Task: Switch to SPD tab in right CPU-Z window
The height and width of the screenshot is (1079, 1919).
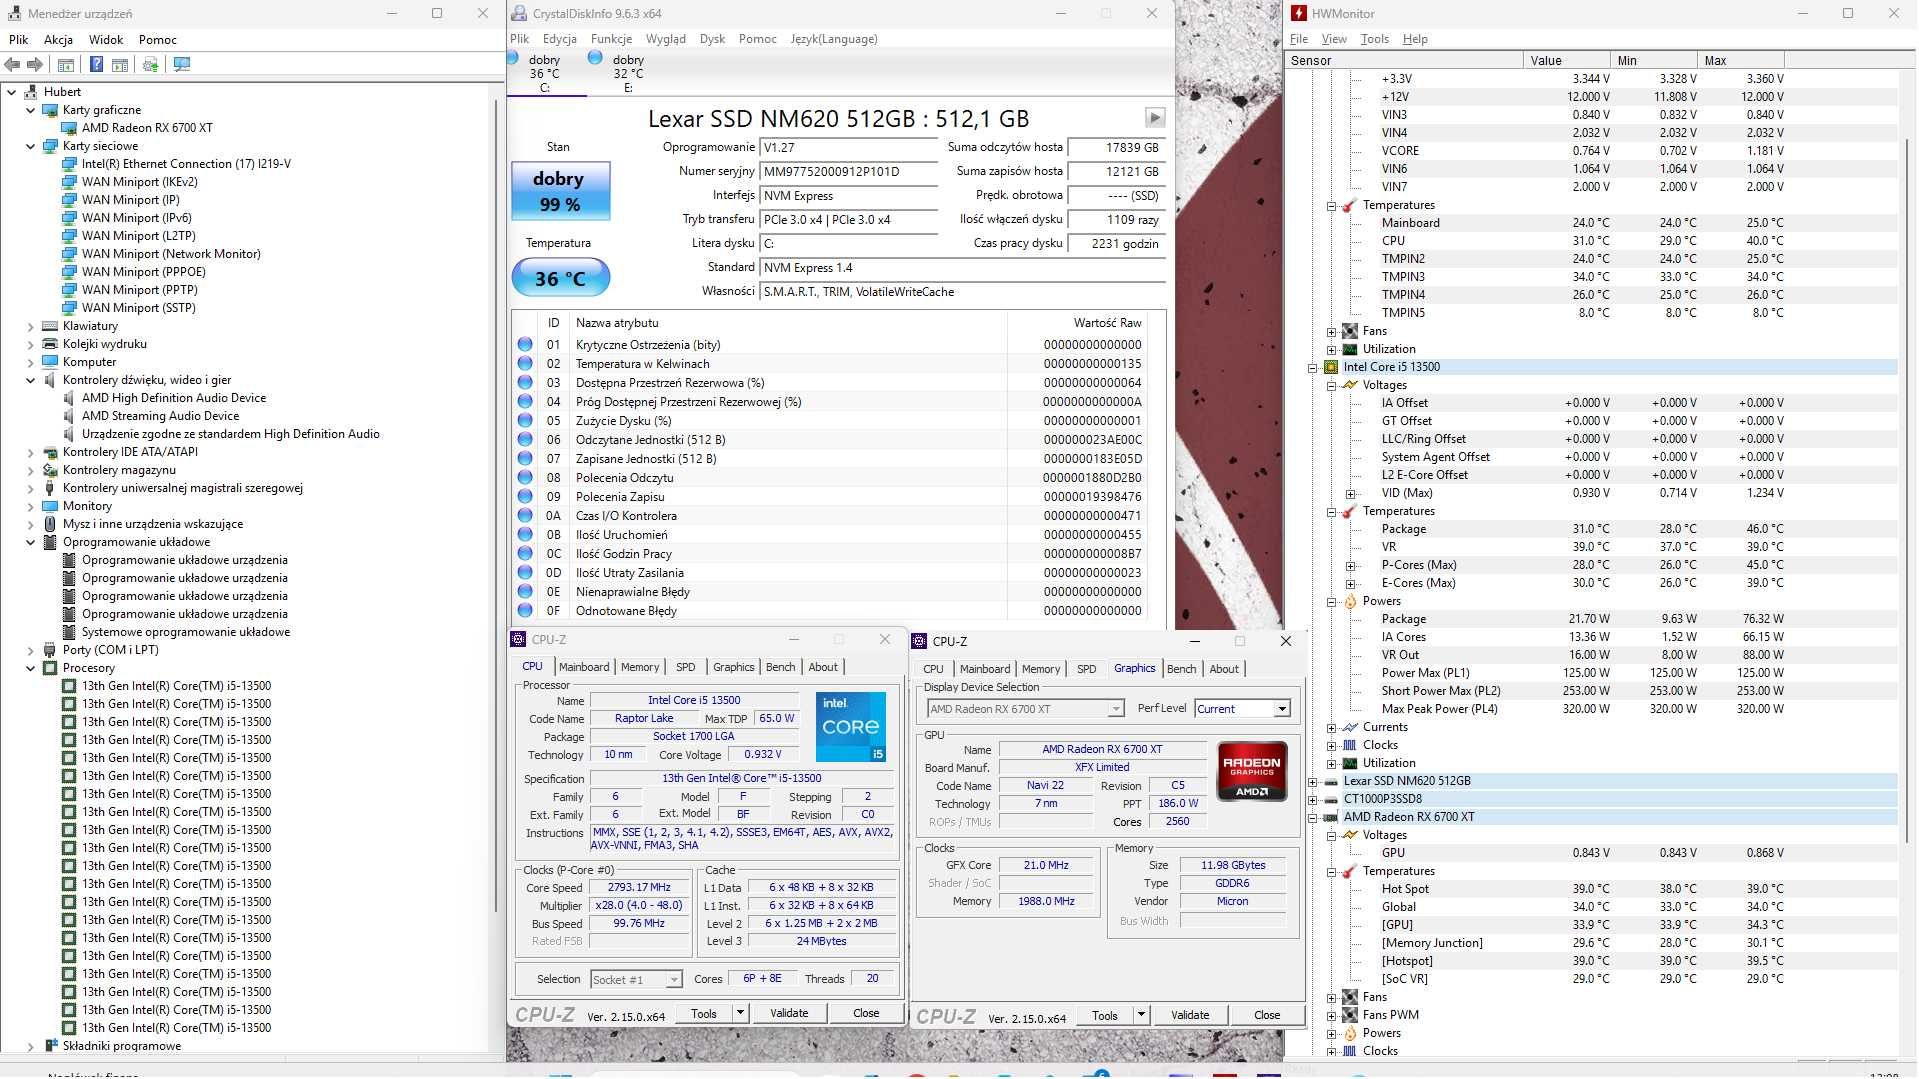Action: [1086, 669]
